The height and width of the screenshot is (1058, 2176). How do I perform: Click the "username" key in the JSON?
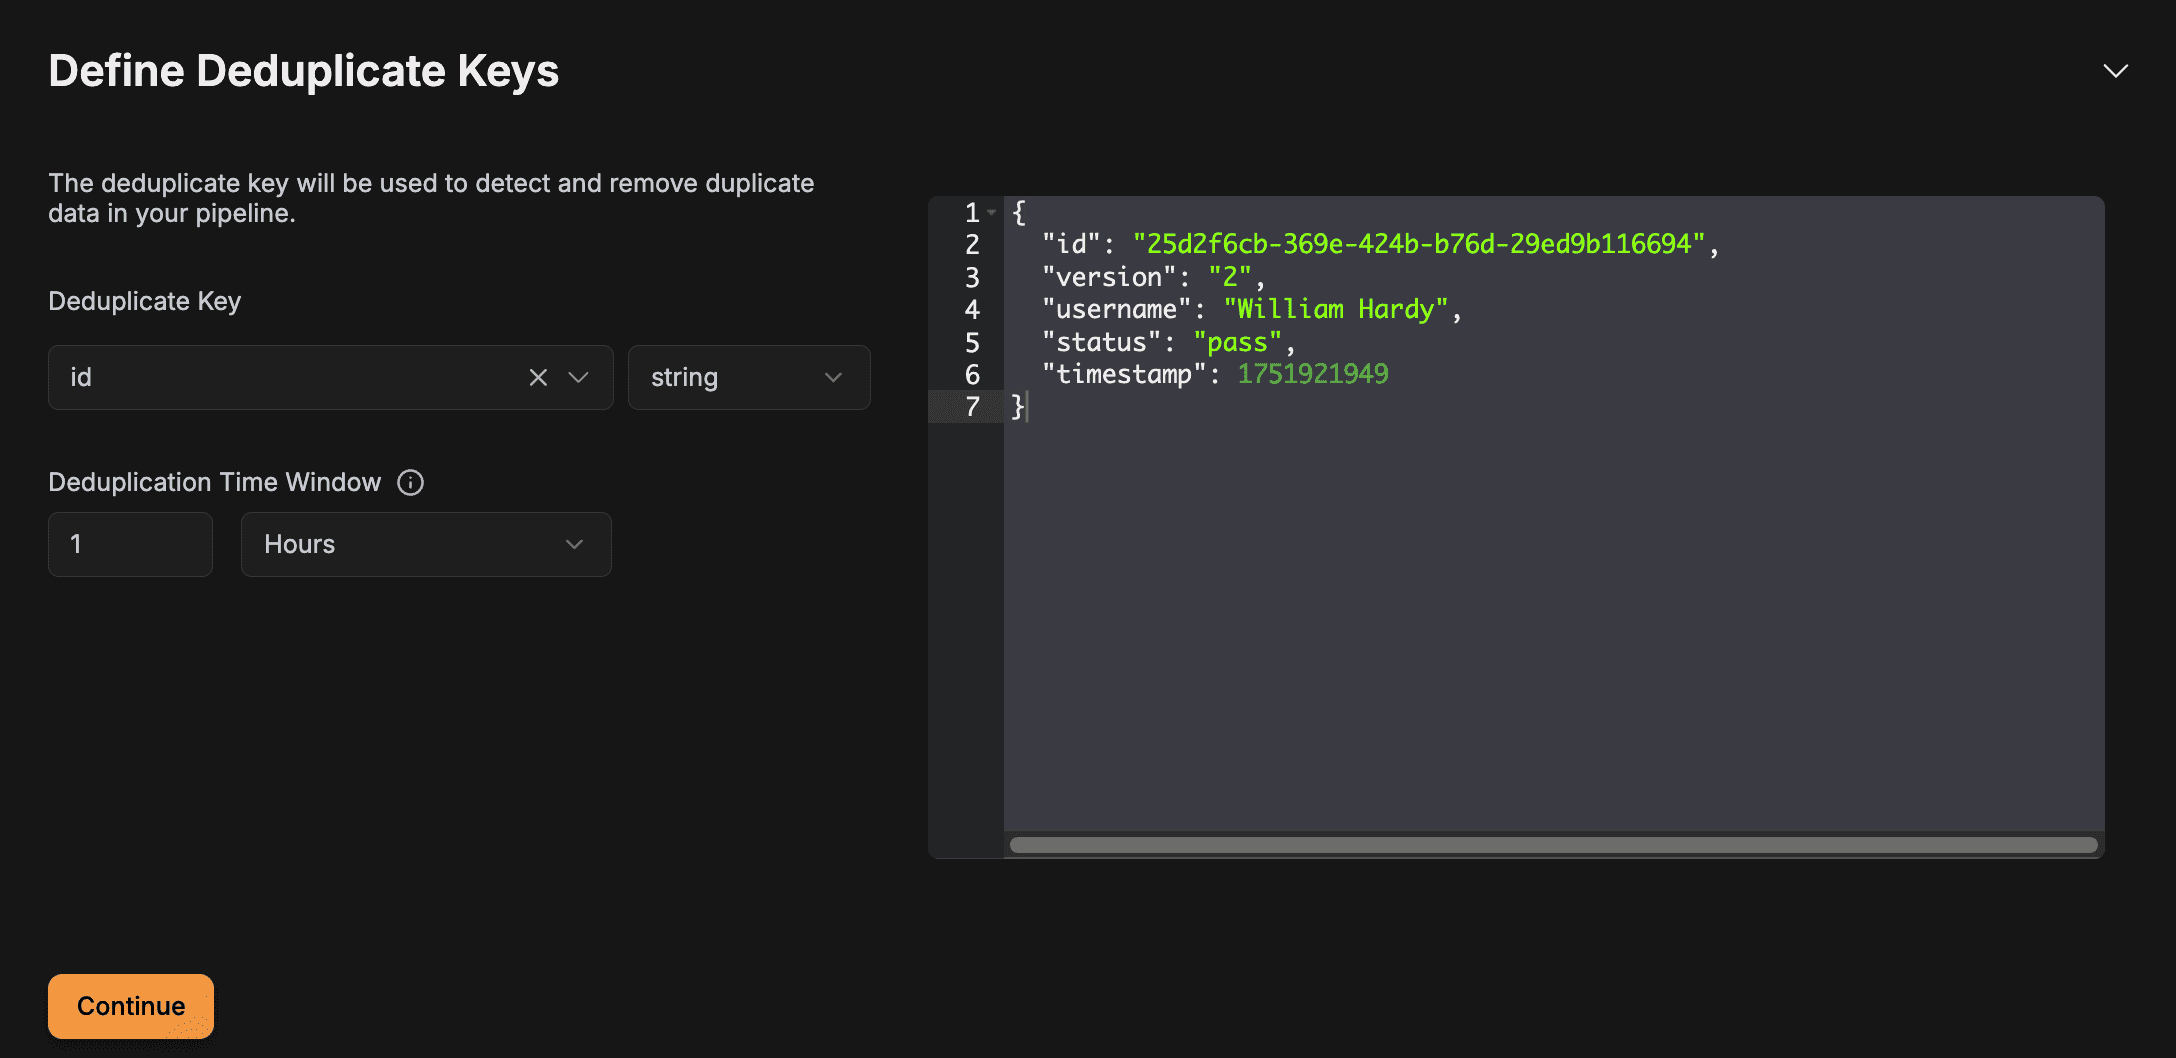click(x=1117, y=309)
